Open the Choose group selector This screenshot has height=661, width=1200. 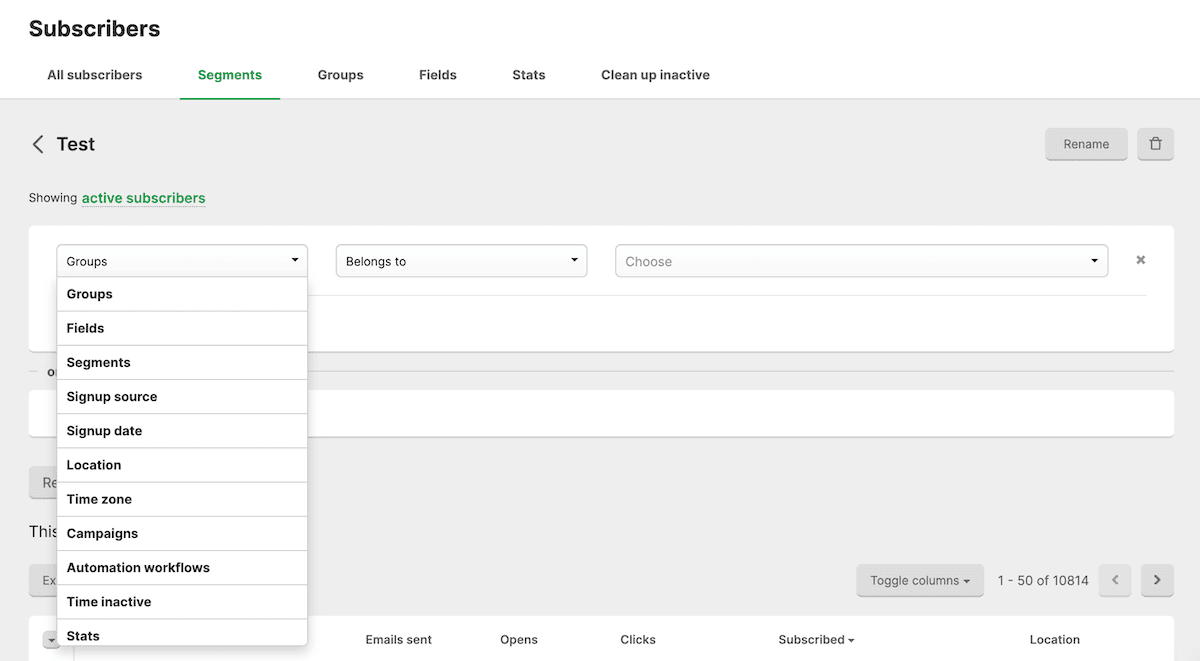coord(861,261)
